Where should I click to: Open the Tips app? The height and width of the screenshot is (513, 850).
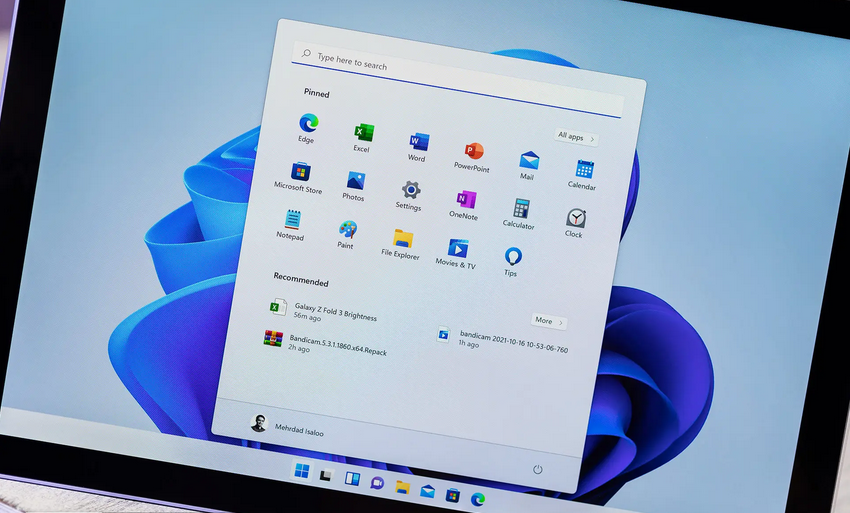click(x=512, y=261)
